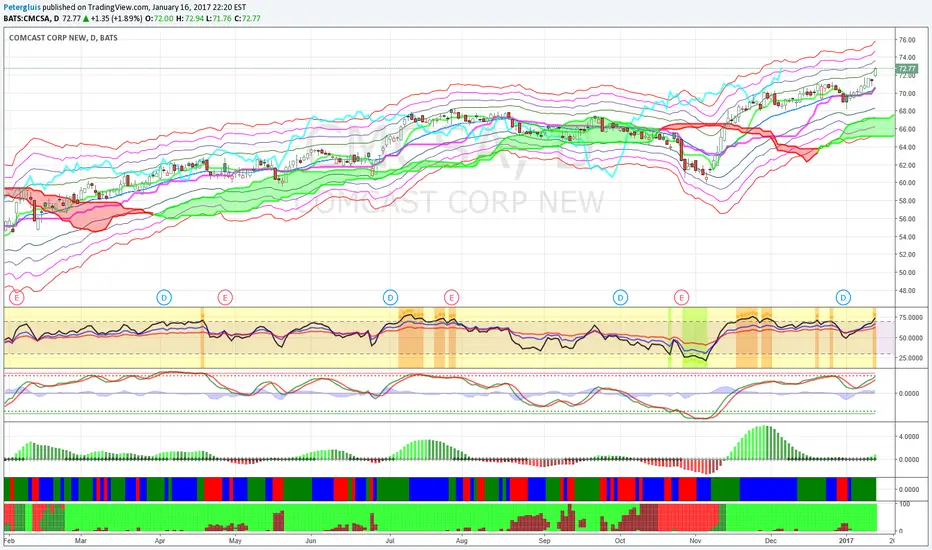This screenshot has height=550, width=932.
Task: Click the L:71.76 low value in header
Action: (x=219, y=18)
